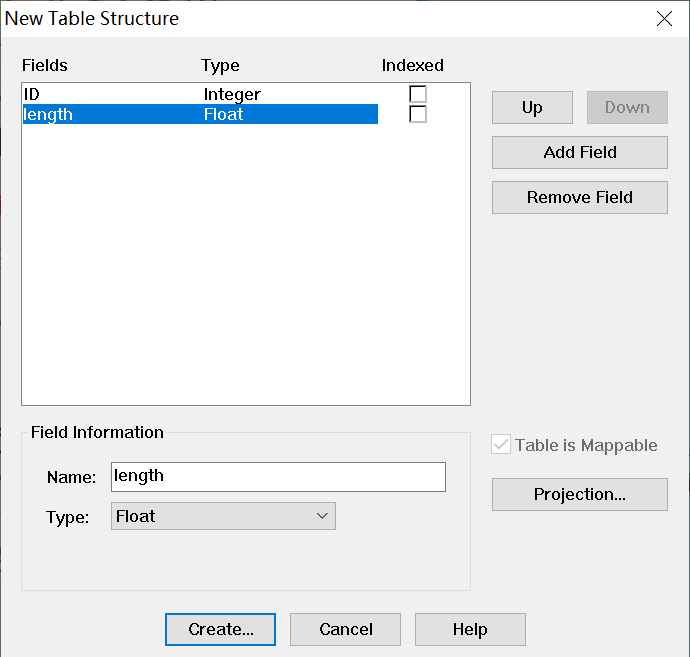The height and width of the screenshot is (657, 690).
Task: Click the Float type in length row
Action: pos(224,114)
